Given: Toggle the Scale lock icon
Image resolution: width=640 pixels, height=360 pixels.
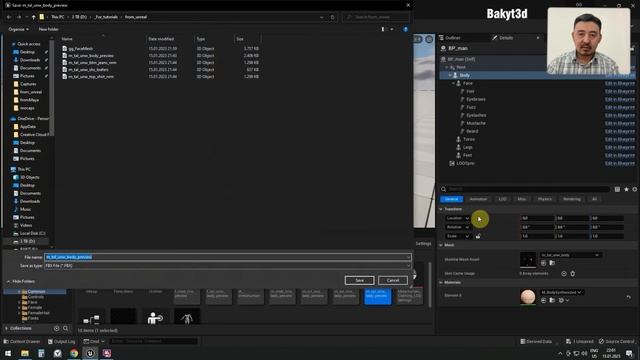Looking at the screenshot, I should (x=478, y=236).
